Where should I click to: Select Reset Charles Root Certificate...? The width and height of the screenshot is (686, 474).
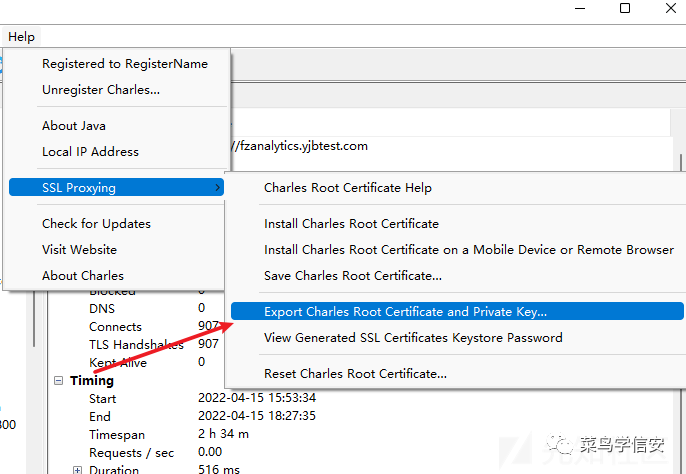355,374
